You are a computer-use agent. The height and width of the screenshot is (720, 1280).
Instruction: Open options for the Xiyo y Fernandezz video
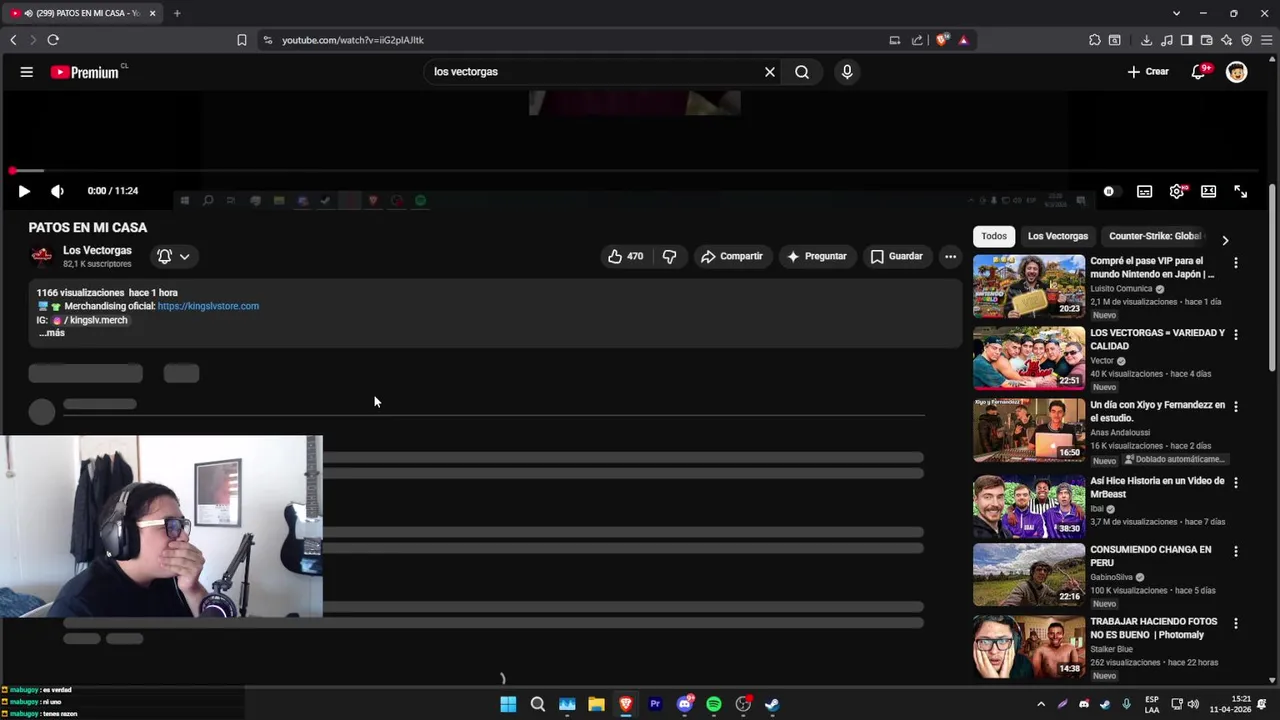[1236, 407]
